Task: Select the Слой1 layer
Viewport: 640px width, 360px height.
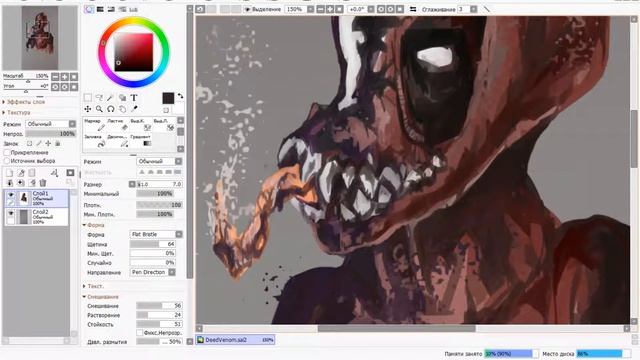Action: point(37,198)
